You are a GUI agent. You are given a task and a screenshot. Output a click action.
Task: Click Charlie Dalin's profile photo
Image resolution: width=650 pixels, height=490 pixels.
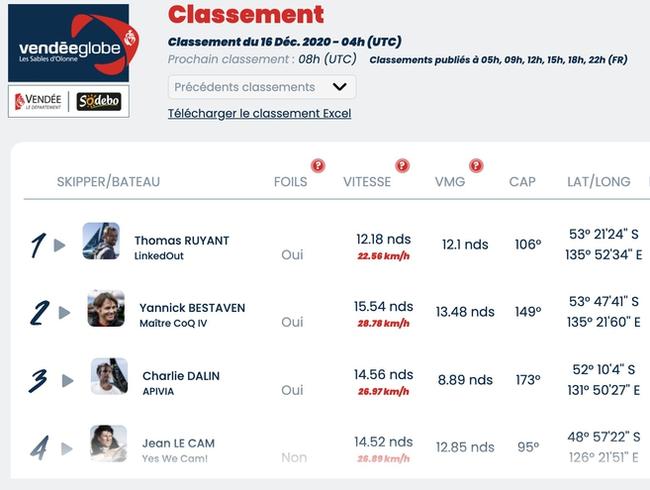point(109,376)
